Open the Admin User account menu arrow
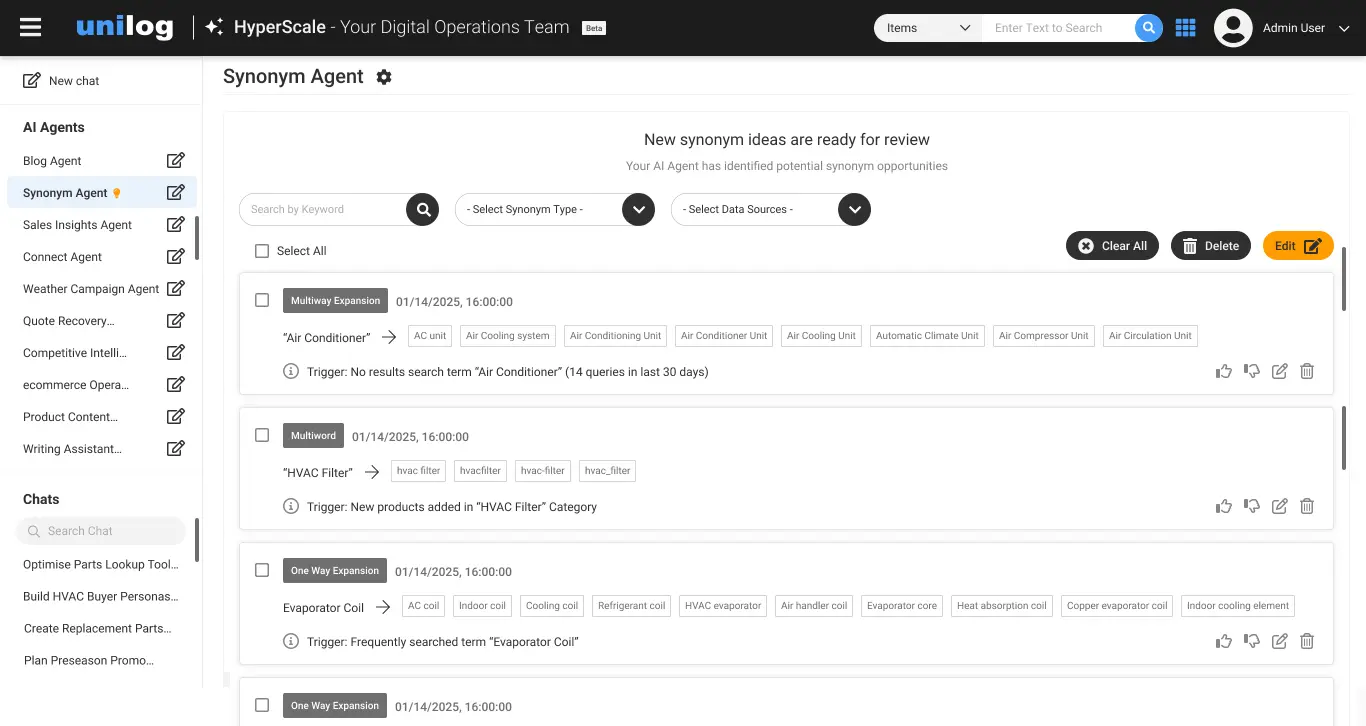 pos(1345,28)
